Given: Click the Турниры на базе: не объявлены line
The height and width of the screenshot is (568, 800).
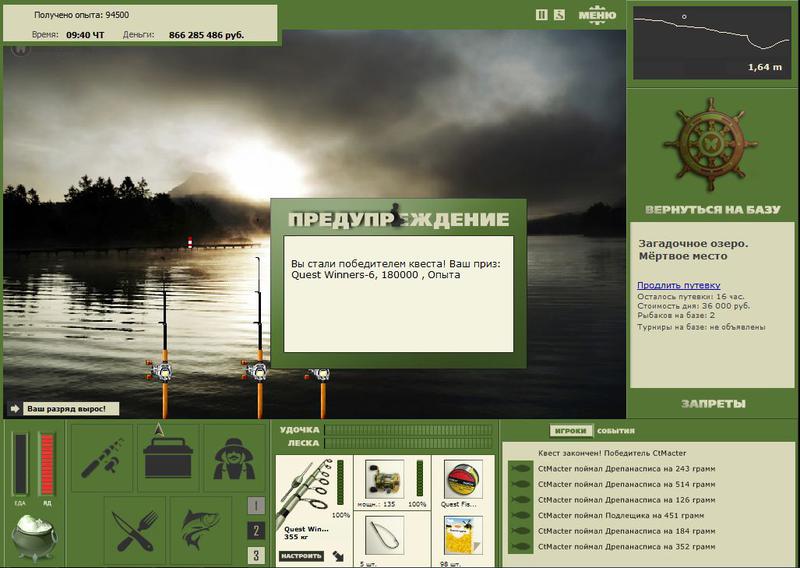Looking at the screenshot, I should coord(701,327).
